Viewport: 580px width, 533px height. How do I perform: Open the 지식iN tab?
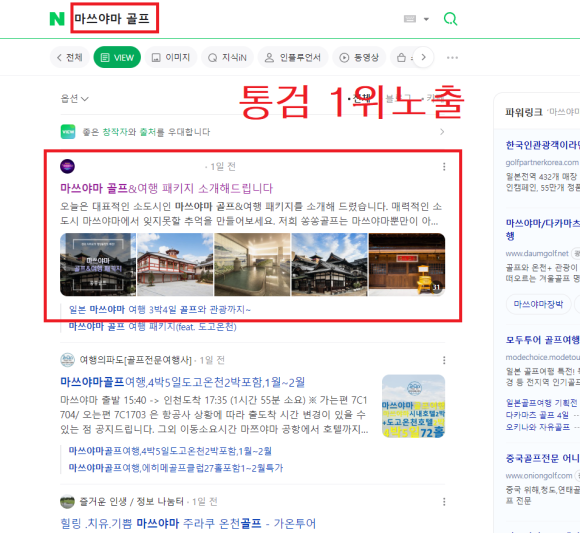coord(227,57)
